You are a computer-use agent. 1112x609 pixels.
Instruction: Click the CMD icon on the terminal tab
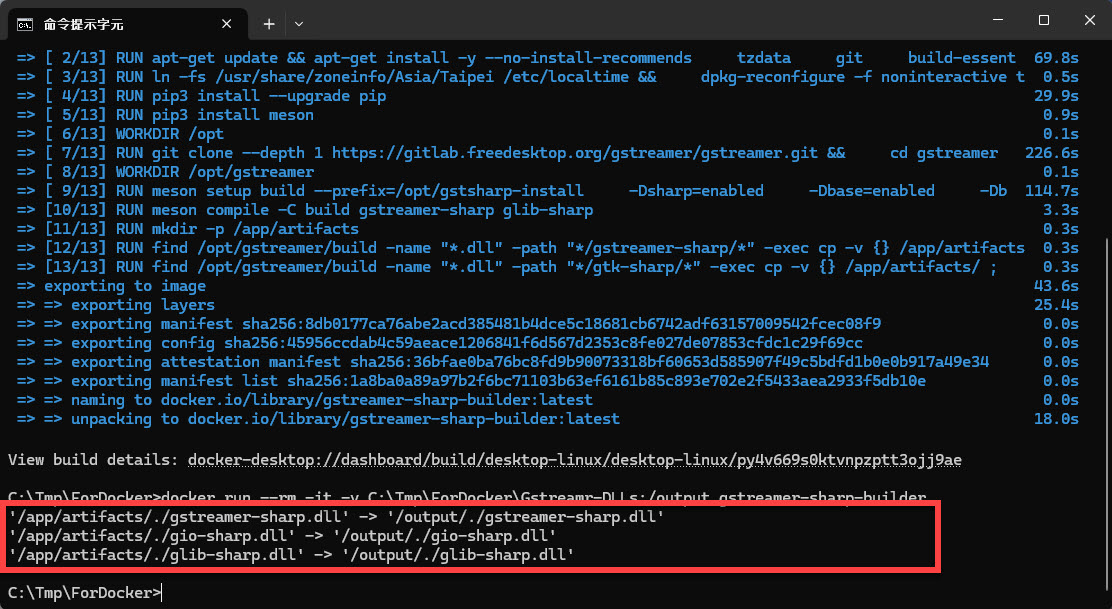coord(28,23)
